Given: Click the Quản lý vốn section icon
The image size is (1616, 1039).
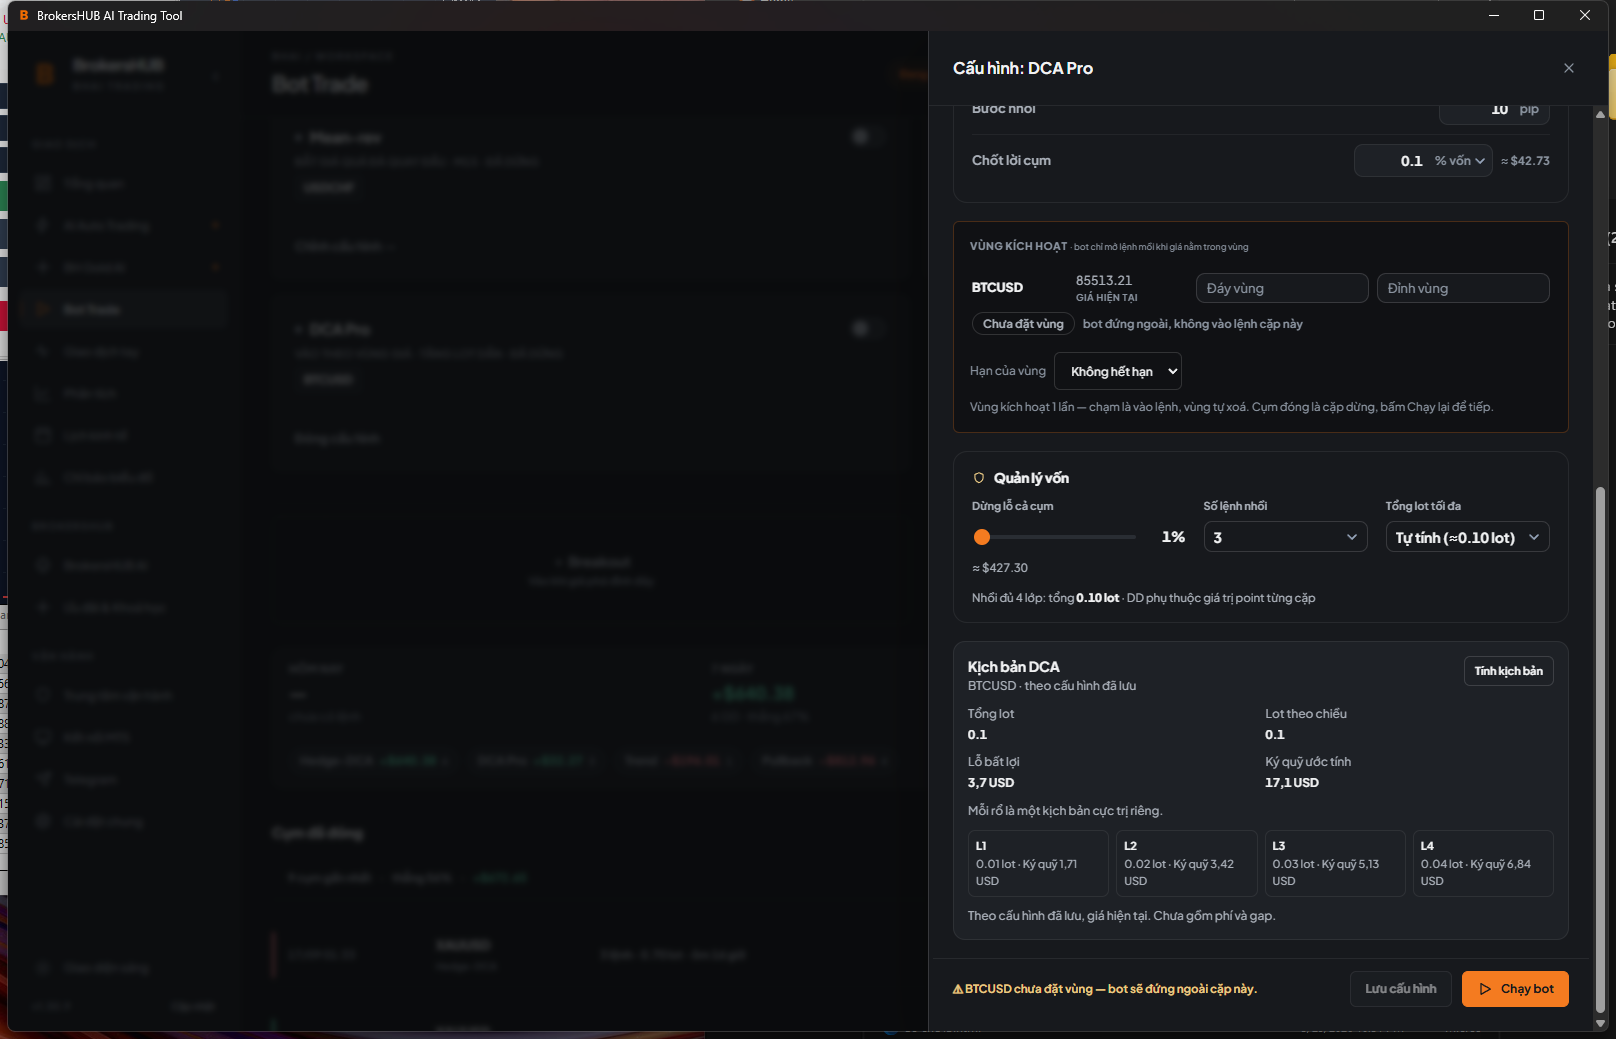Looking at the screenshot, I should (979, 478).
